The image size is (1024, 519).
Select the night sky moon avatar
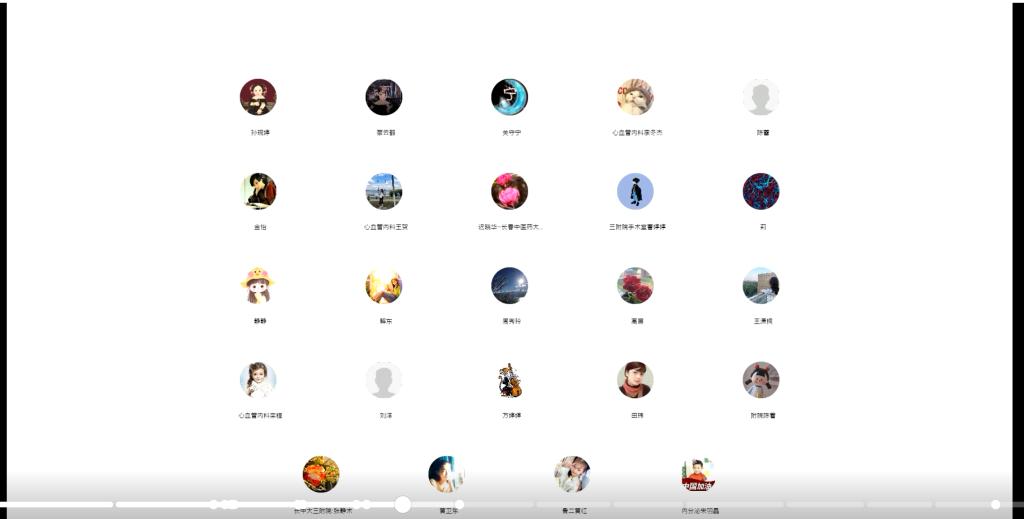509,285
